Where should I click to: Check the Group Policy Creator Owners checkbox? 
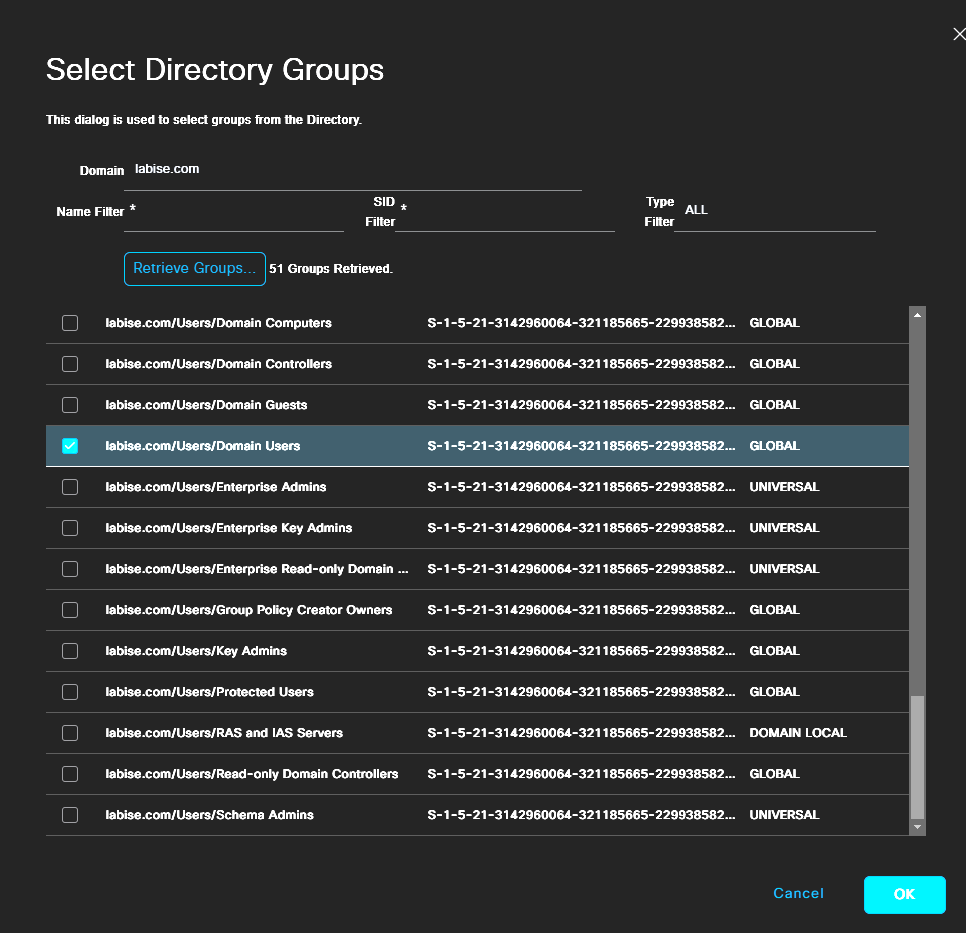coord(69,609)
